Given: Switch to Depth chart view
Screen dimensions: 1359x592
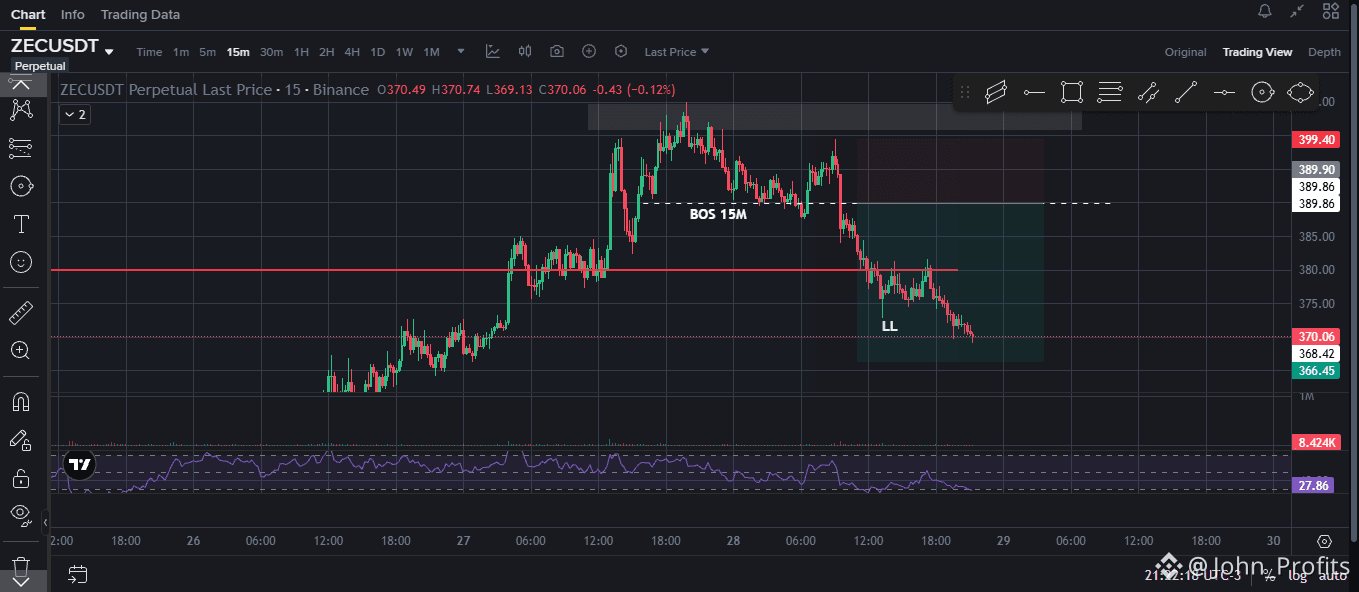Looking at the screenshot, I should click(x=1324, y=52).
